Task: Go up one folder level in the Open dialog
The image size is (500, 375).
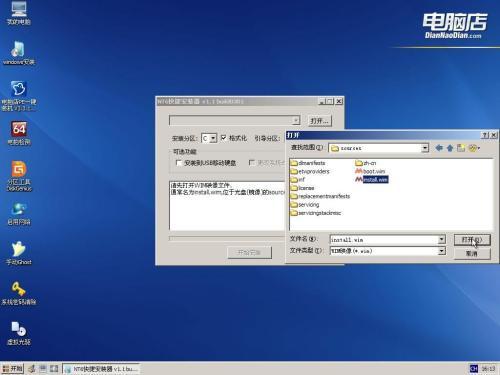Action: coord(450,148)
